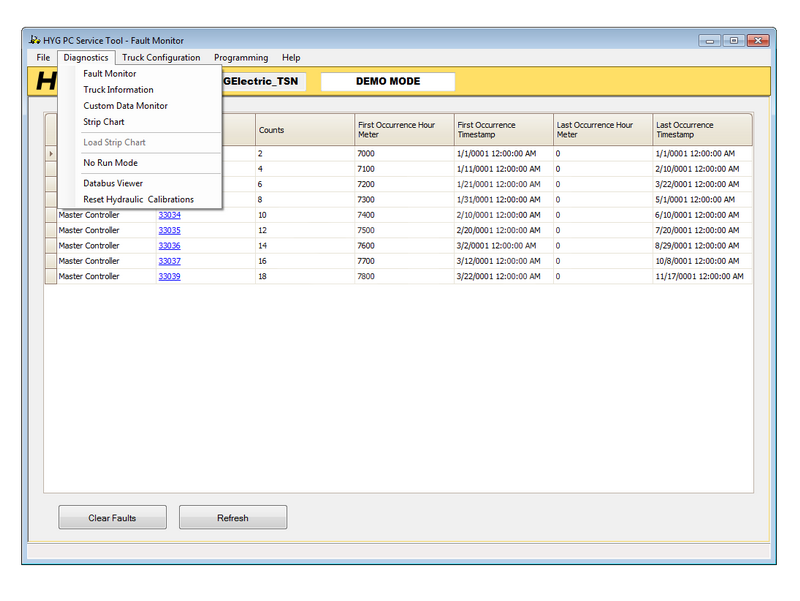The width and height of the screenshot is (800, 601).
Task: Choose Truck Information from the dropdown menu
Action: coord(118,90)
